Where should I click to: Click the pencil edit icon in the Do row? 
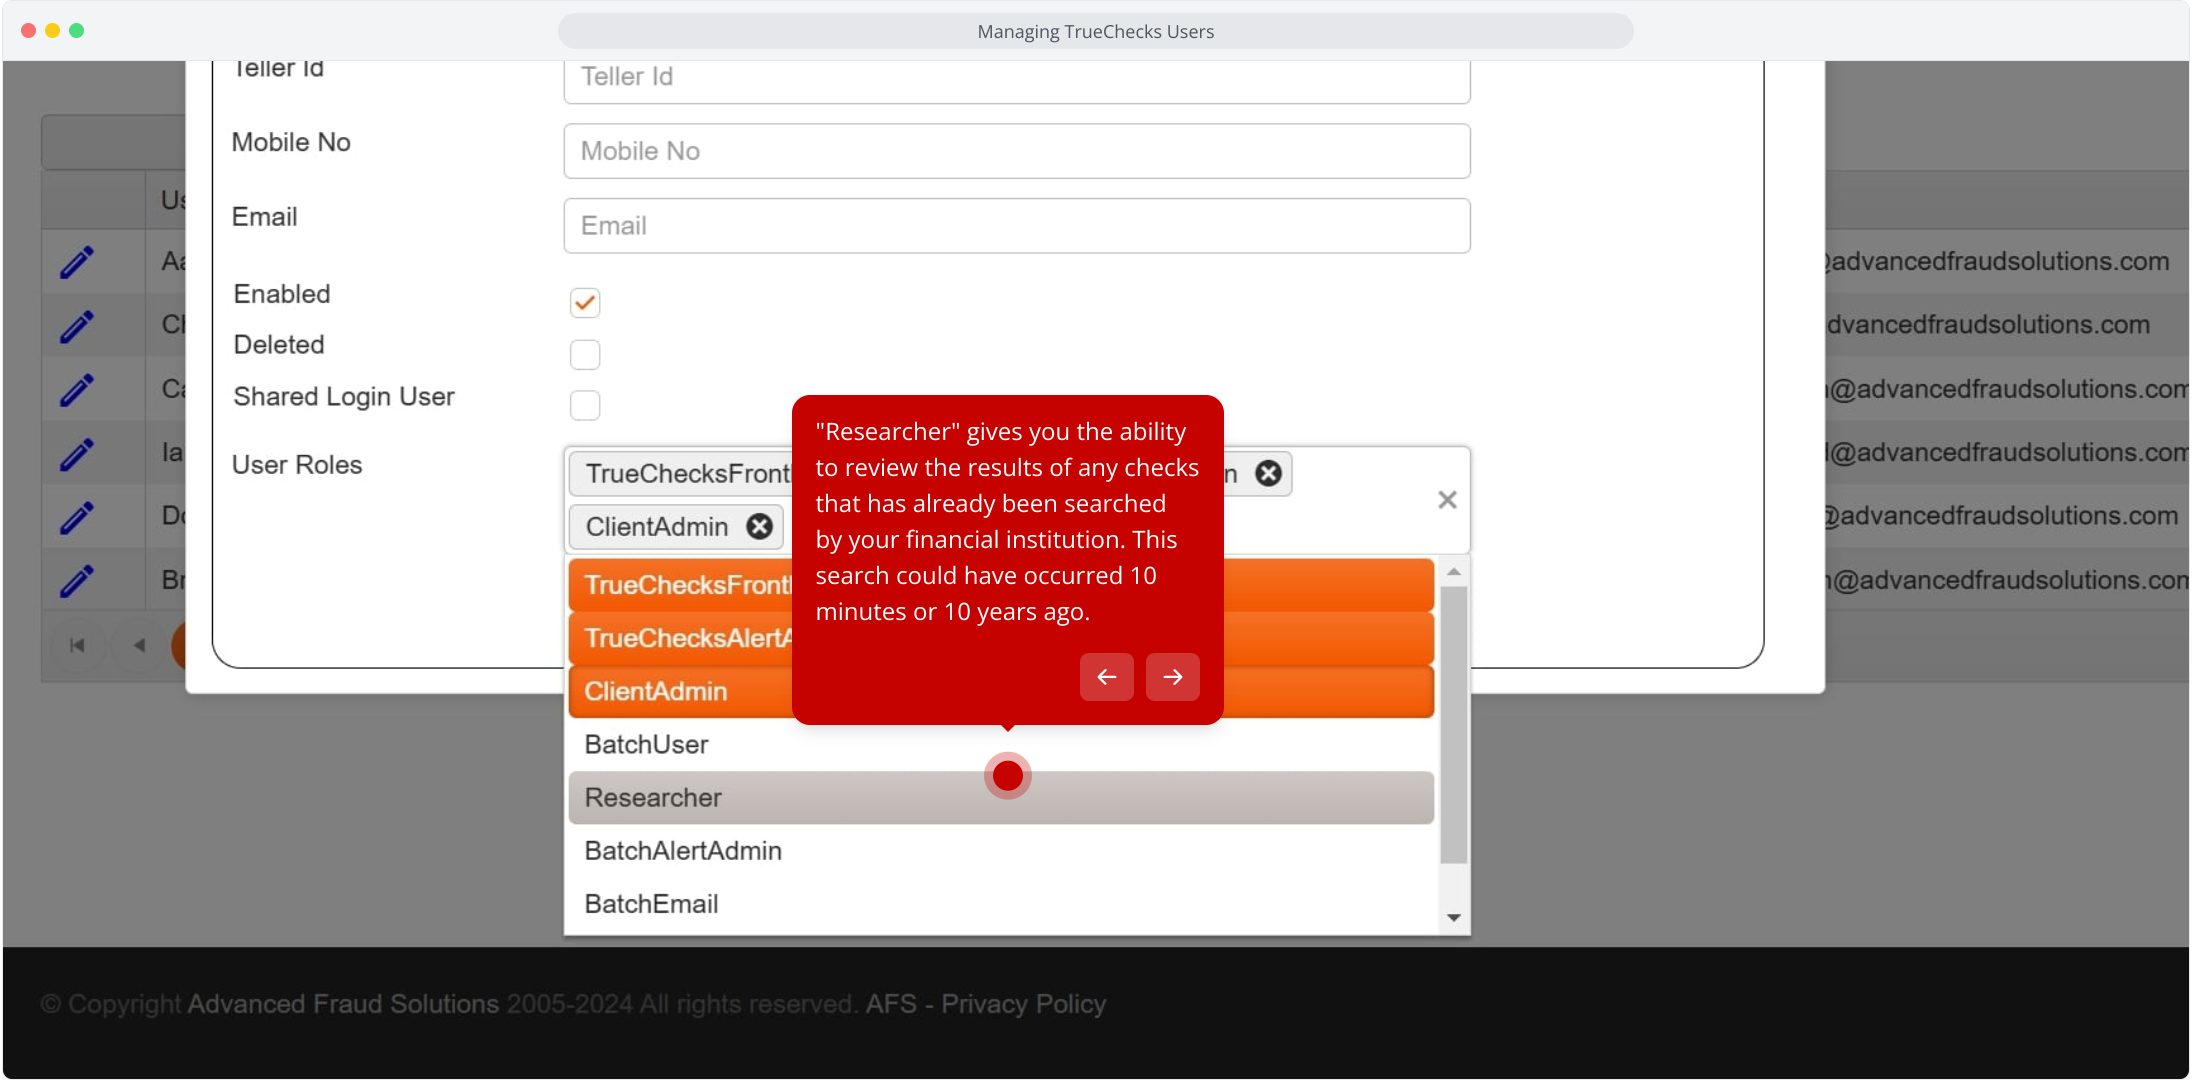tap(77, 517)
